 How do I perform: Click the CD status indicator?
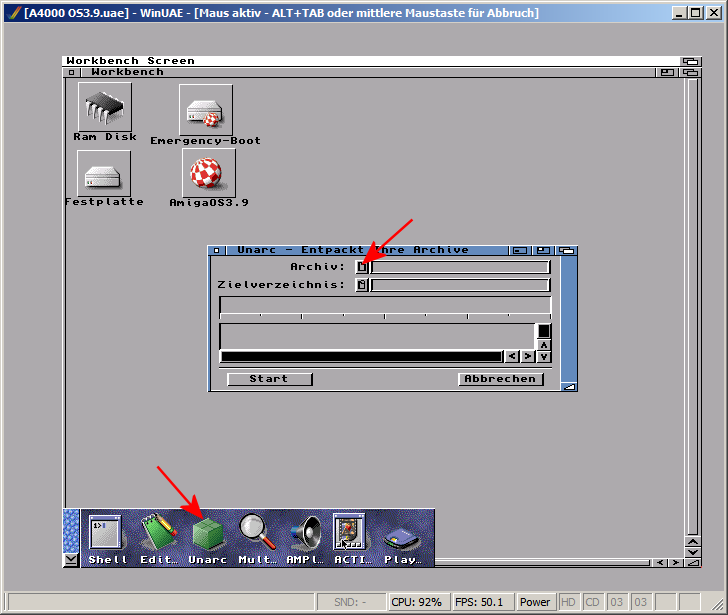tap(592, 602)
